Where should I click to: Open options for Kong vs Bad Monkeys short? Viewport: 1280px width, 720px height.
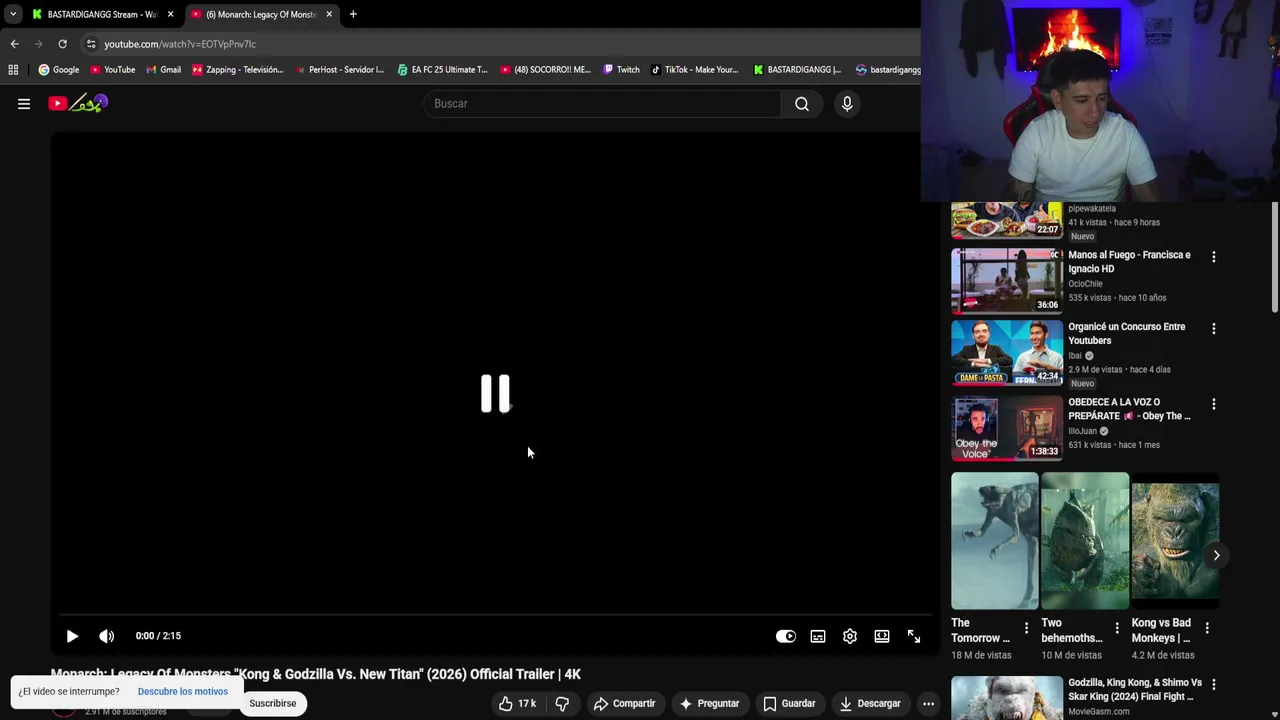[x=1207, y=629]
